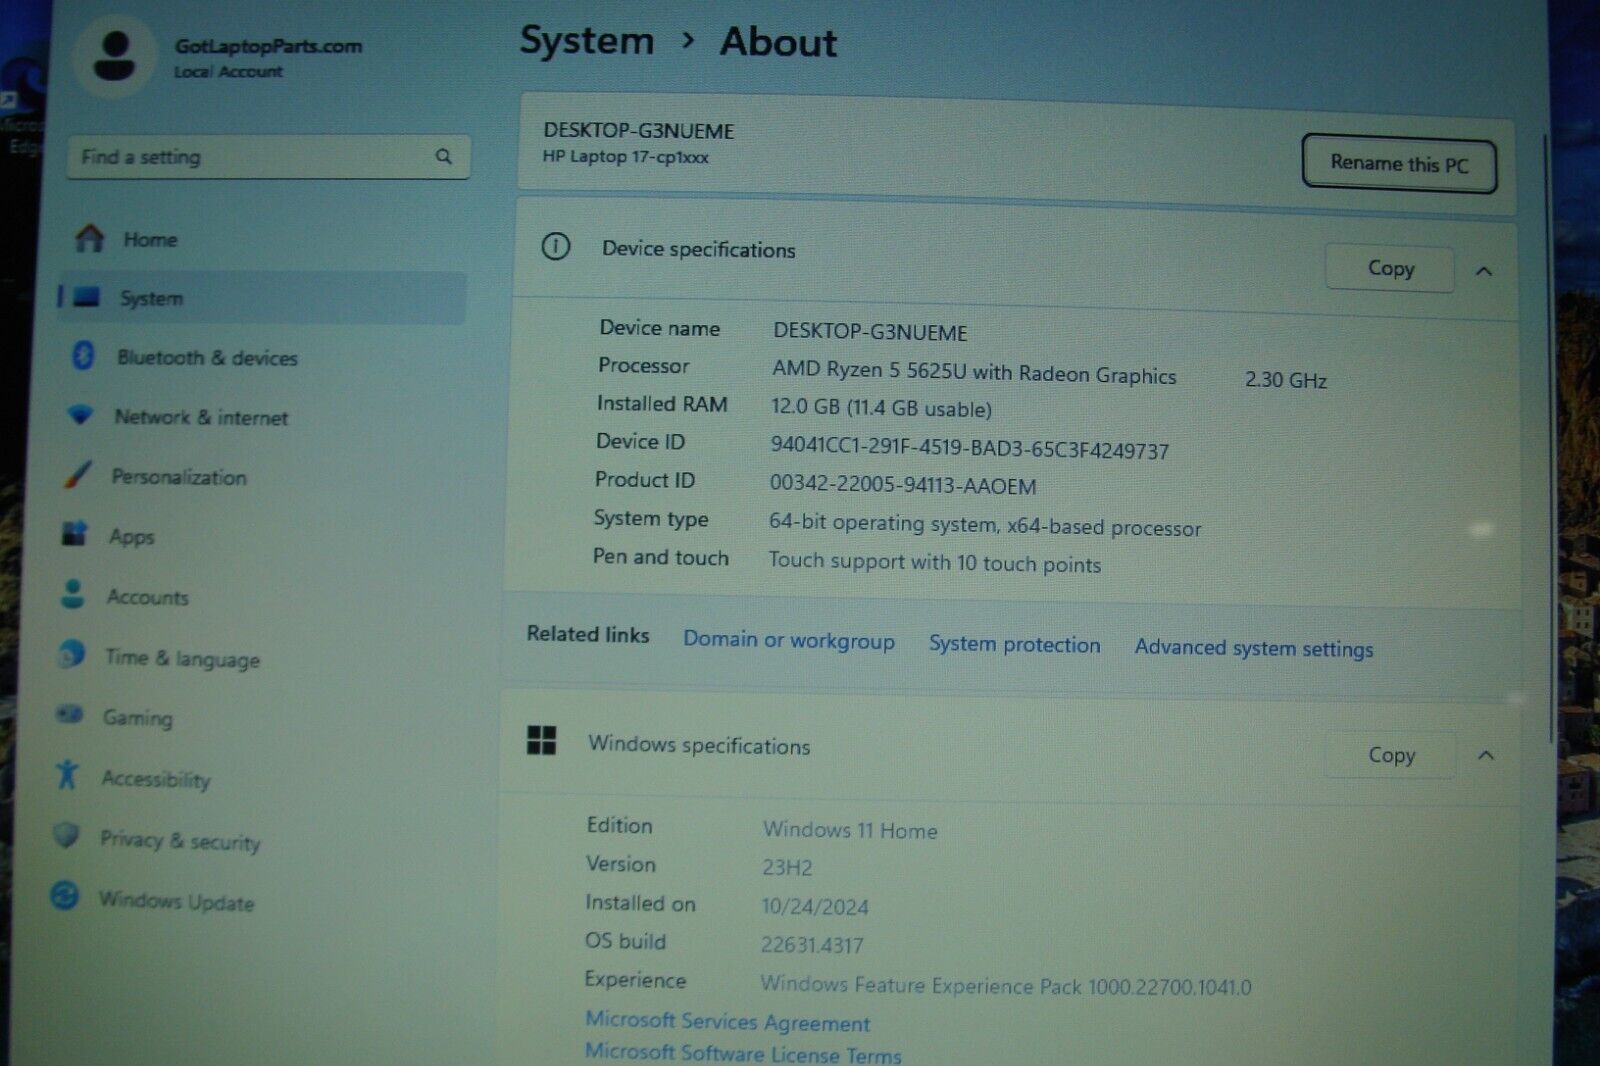Click the Network wifi icon
The height and width of the screenshot is (1066, 1600).
coord(80,414)
